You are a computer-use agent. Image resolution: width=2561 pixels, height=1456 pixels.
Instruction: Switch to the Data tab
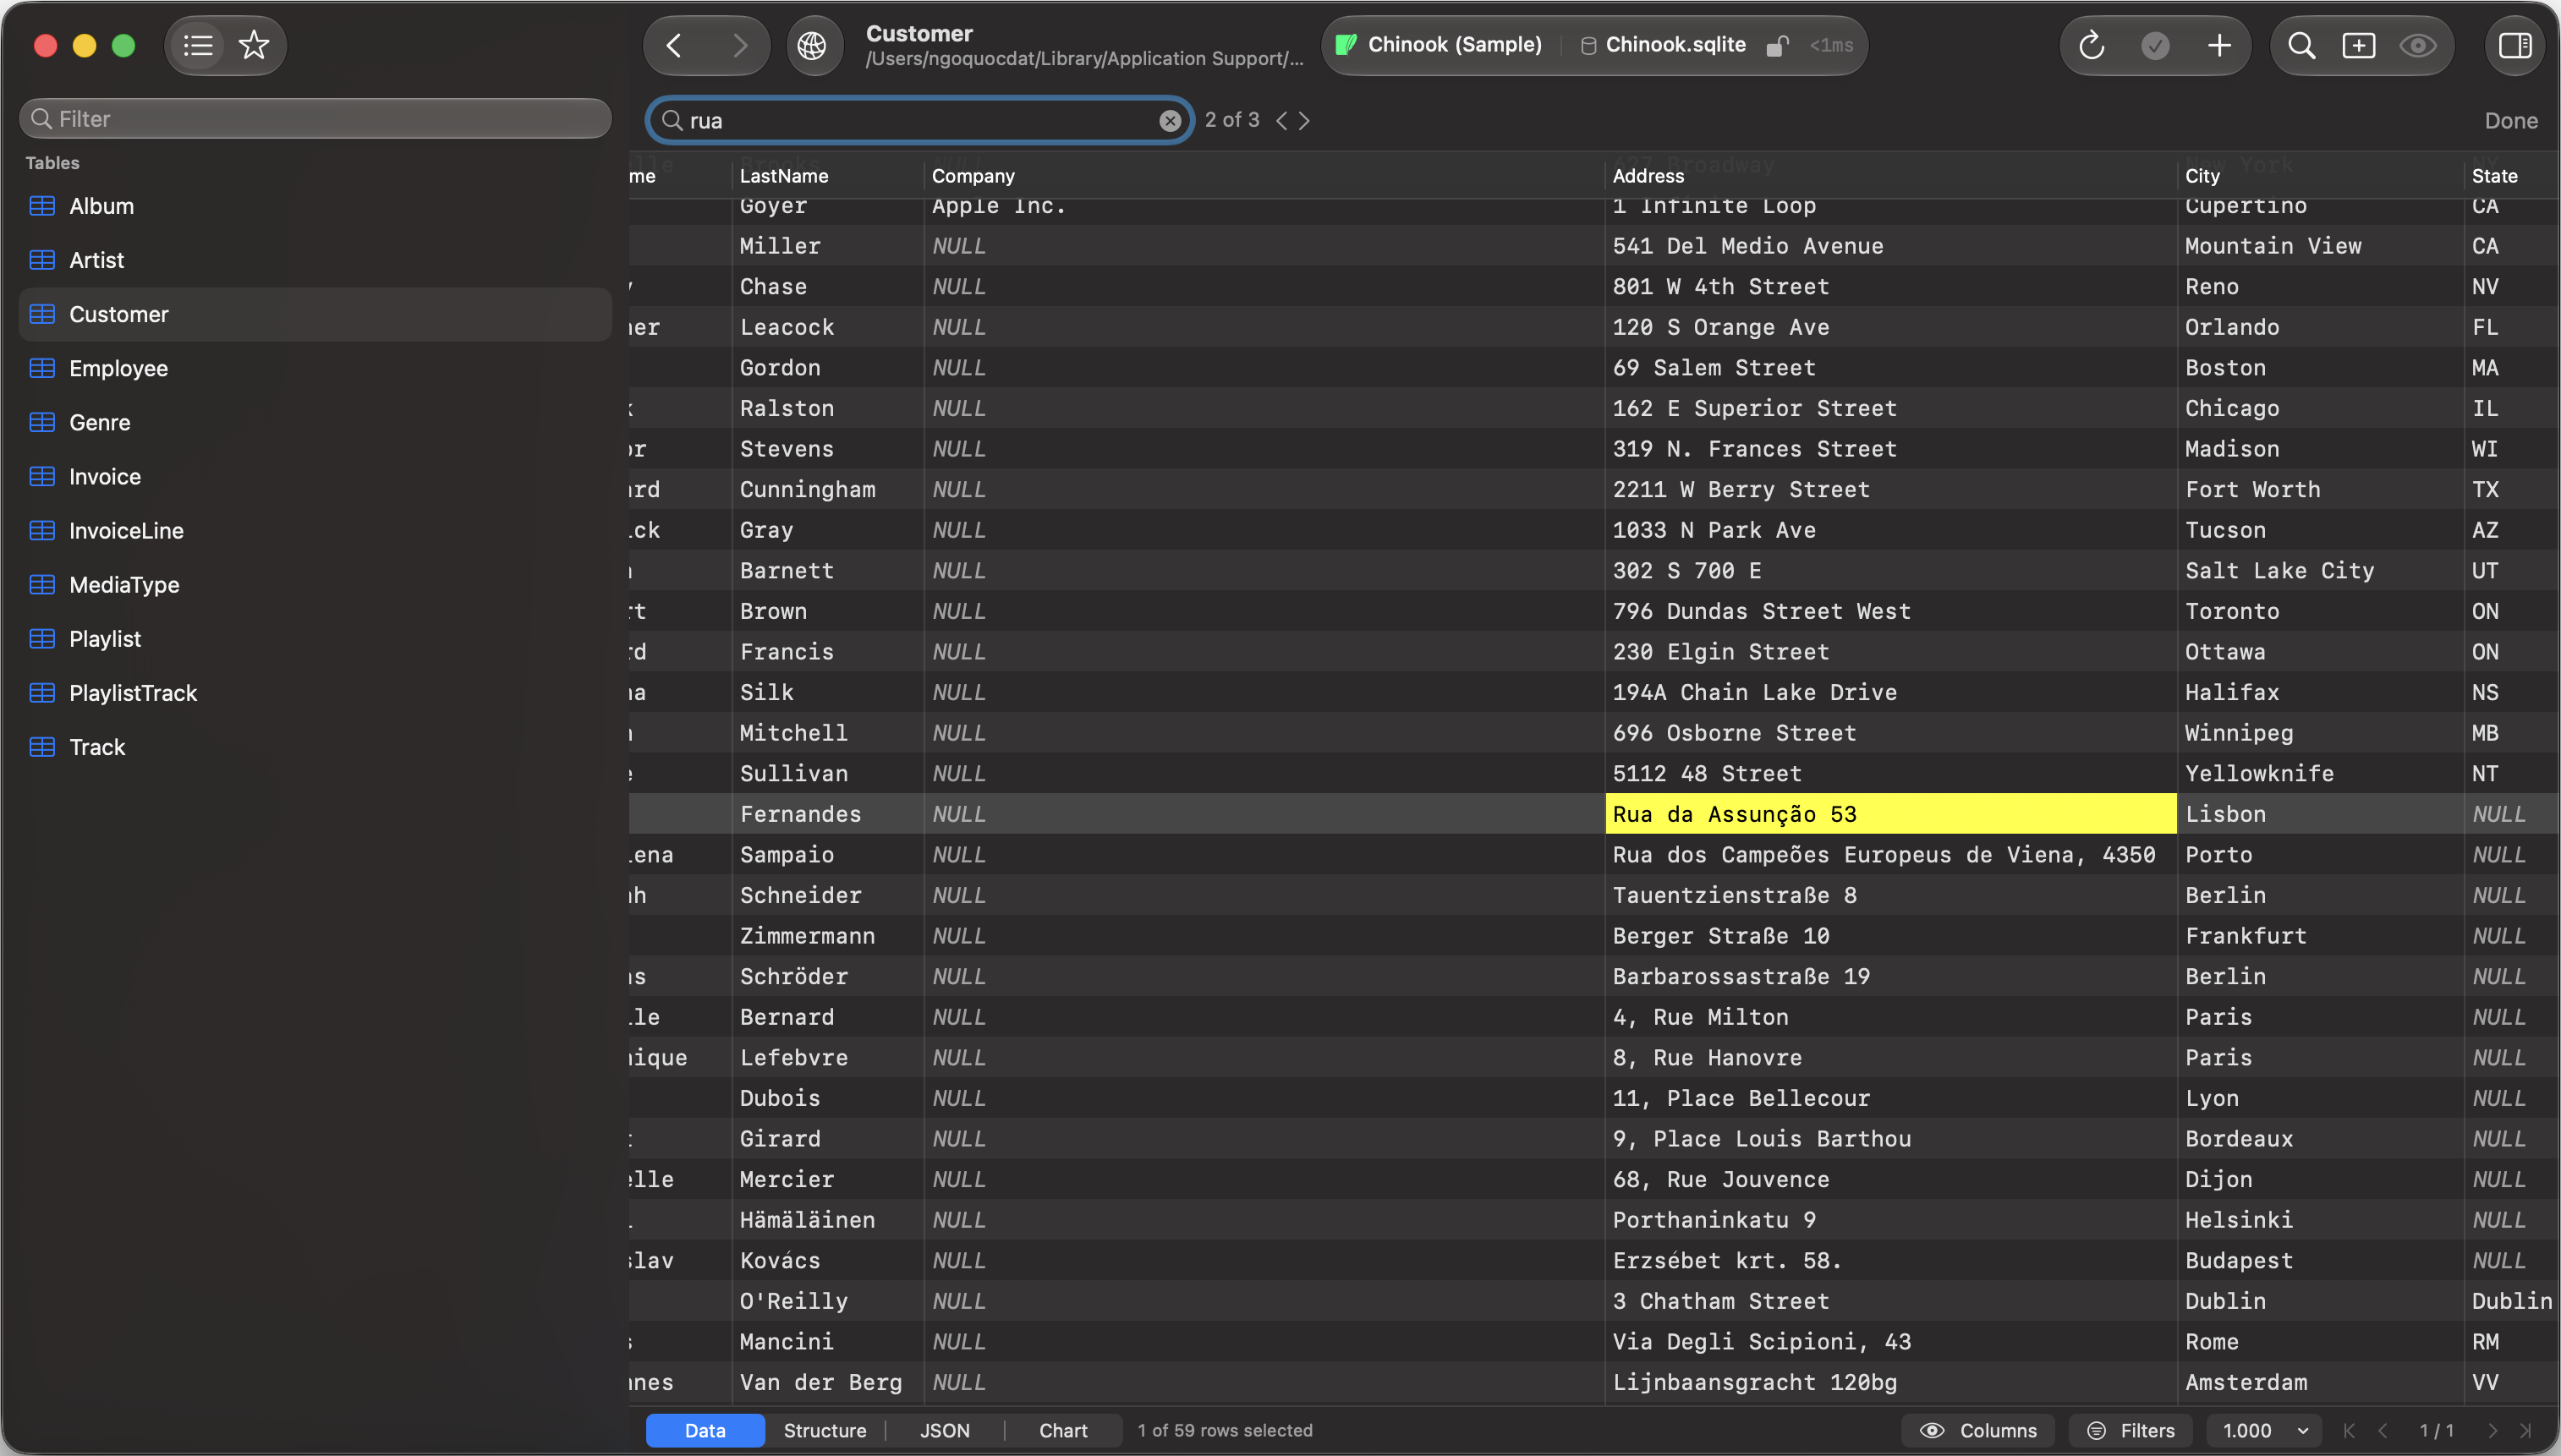tap(705, 1430)
